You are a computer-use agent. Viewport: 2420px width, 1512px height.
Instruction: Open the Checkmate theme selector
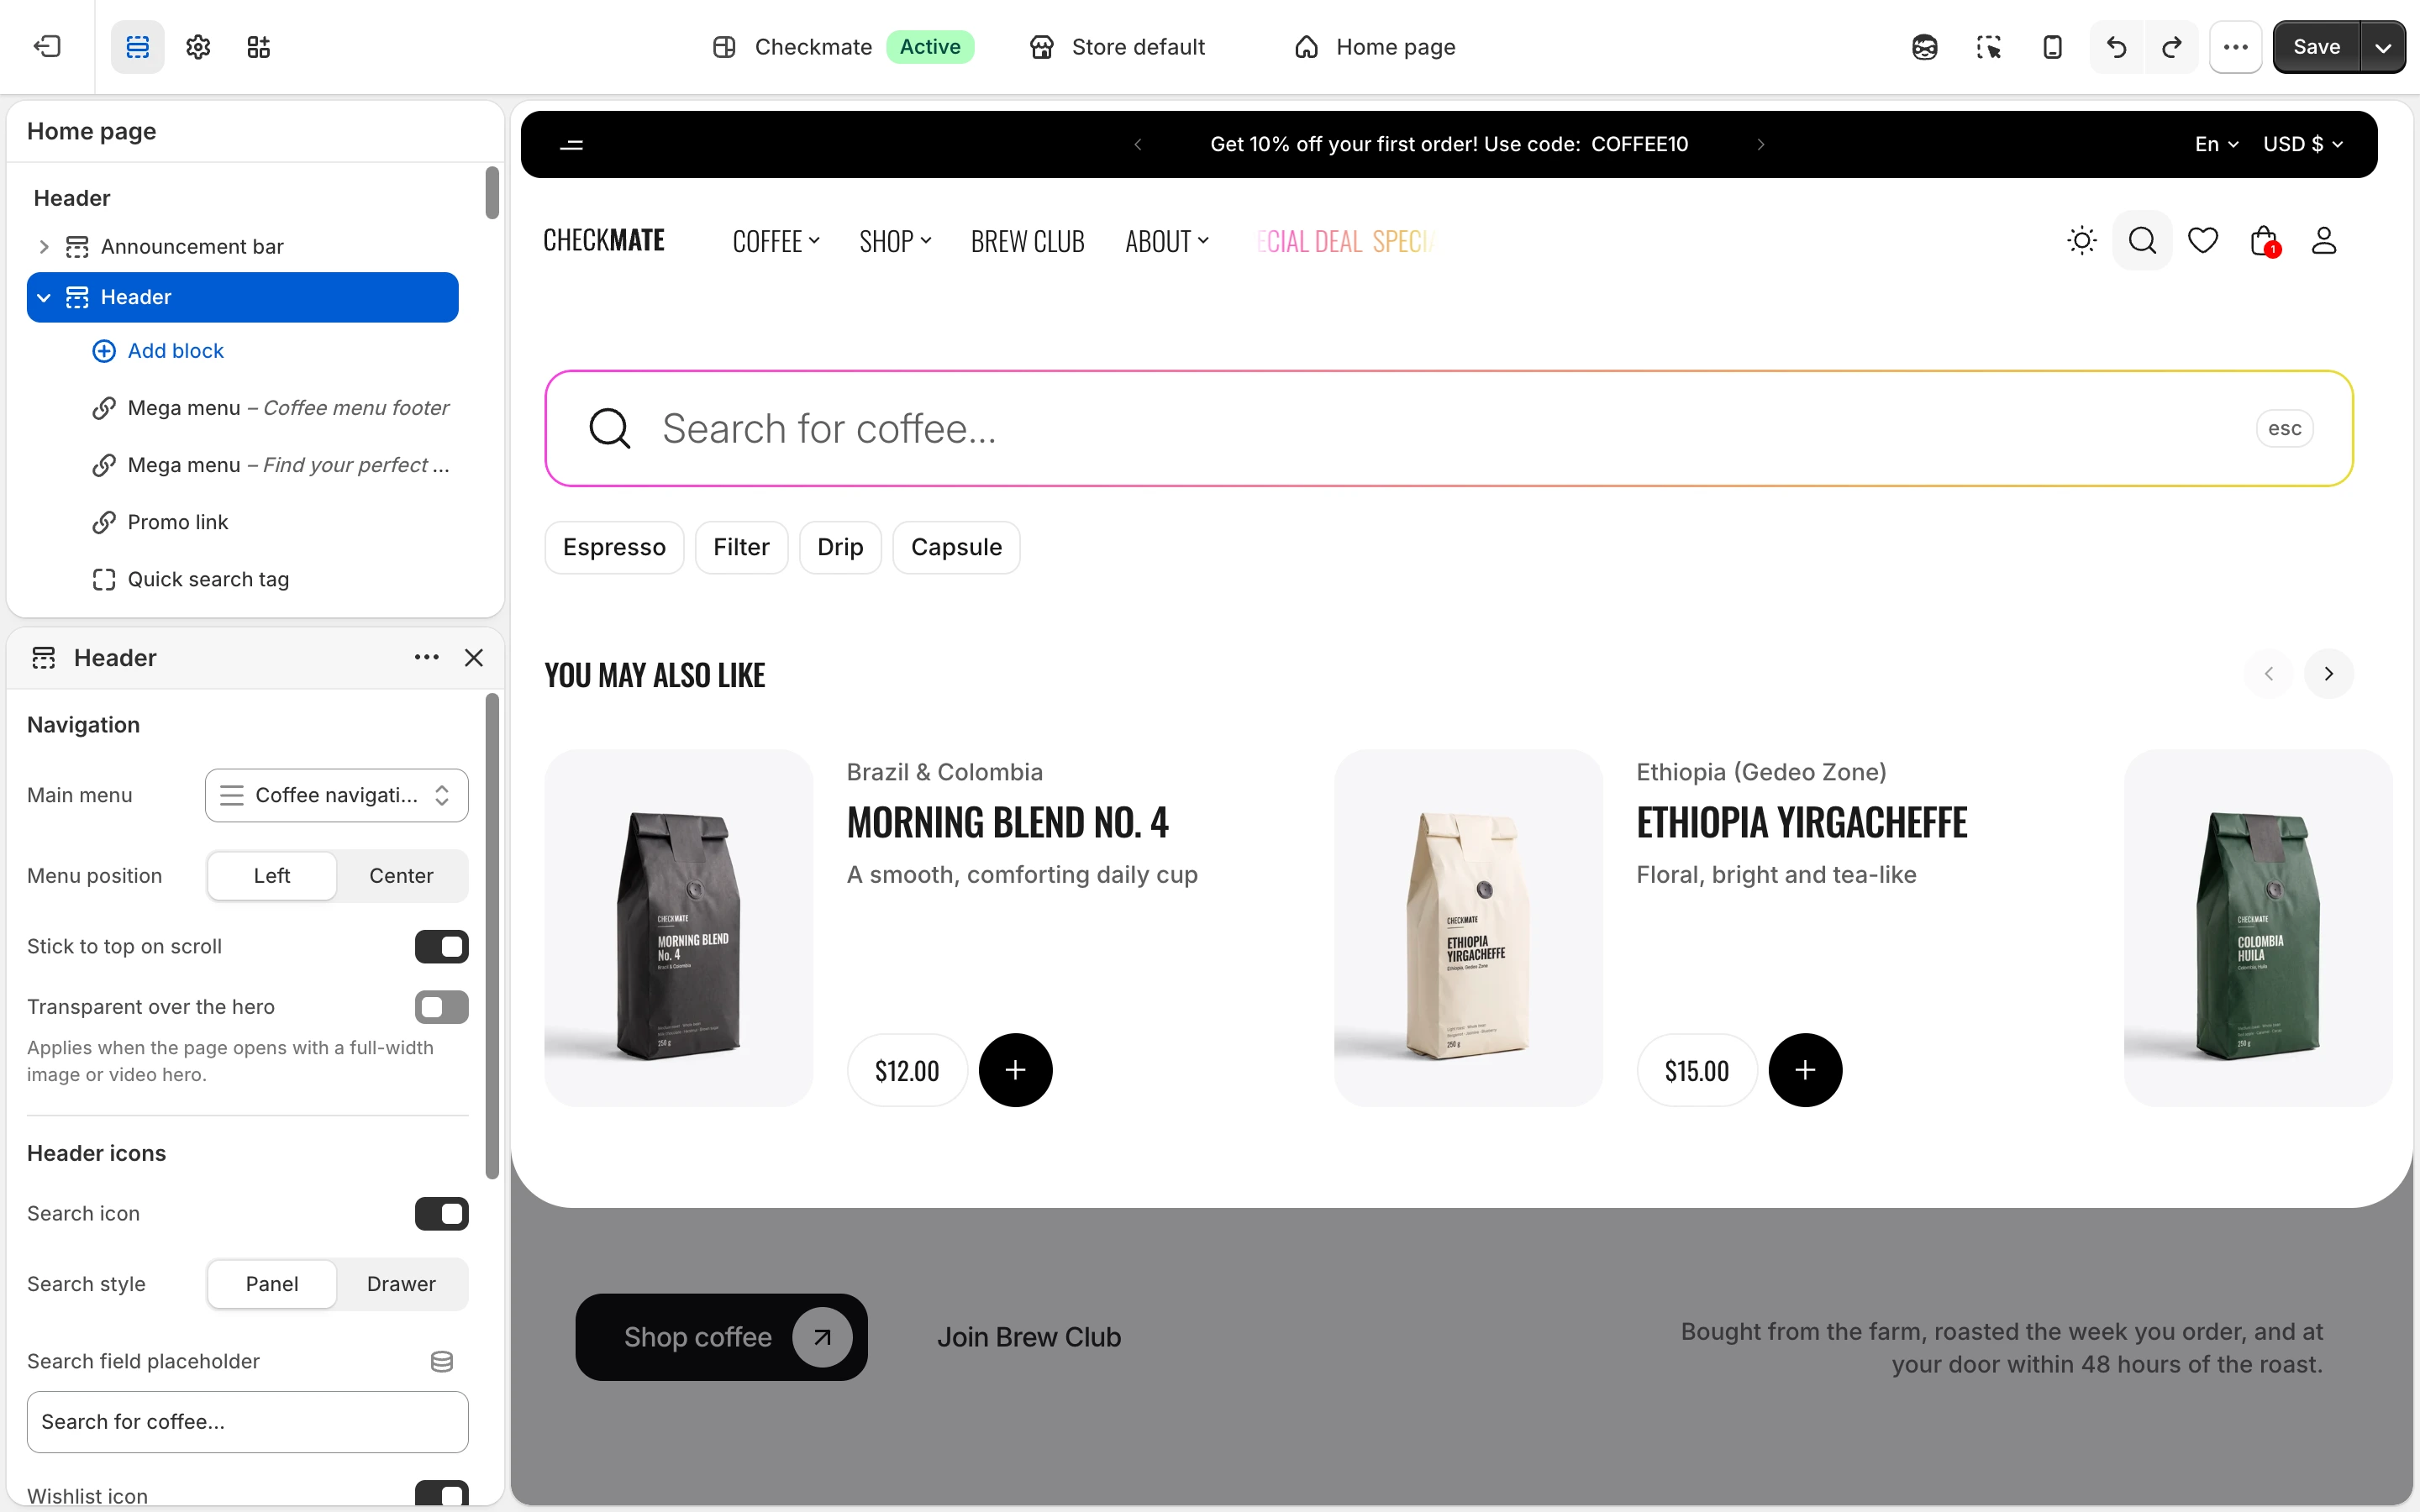point(842,47)
